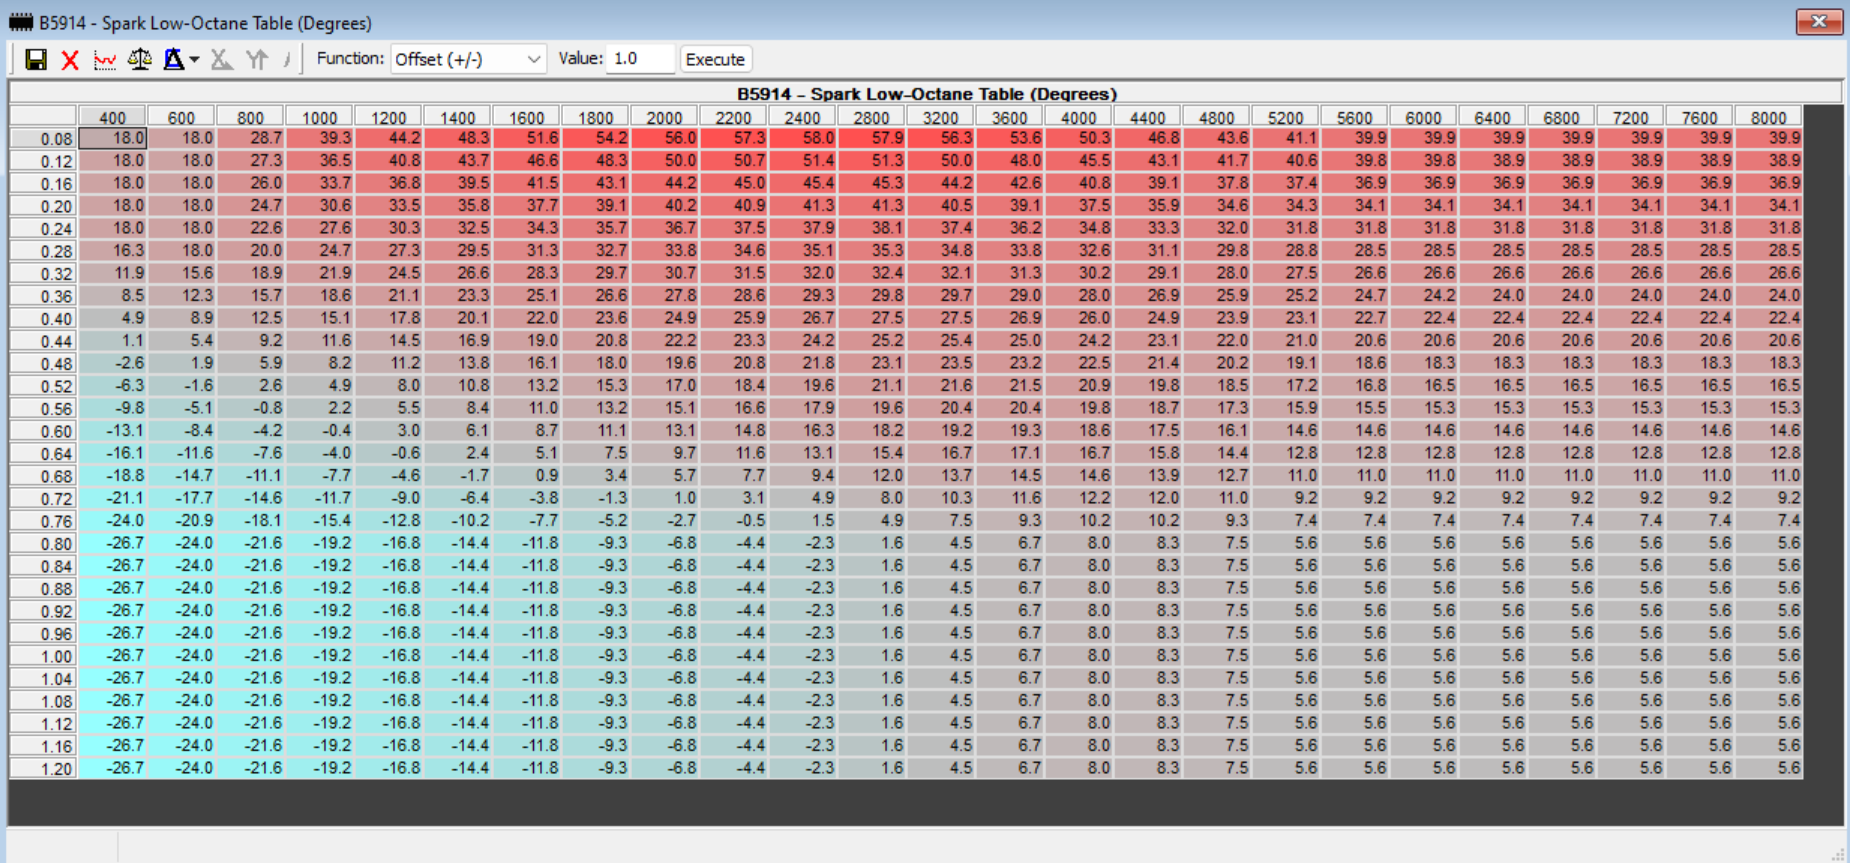
Task: Click the grayed-out X-axis icon
Action: (x=221, y=60)
